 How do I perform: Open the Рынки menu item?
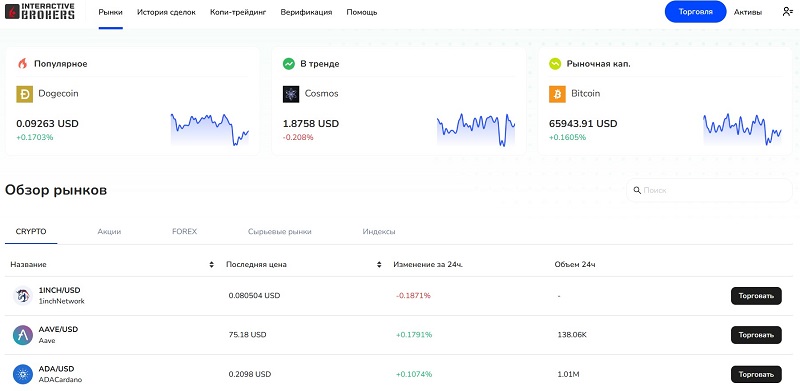click(111, 12)
